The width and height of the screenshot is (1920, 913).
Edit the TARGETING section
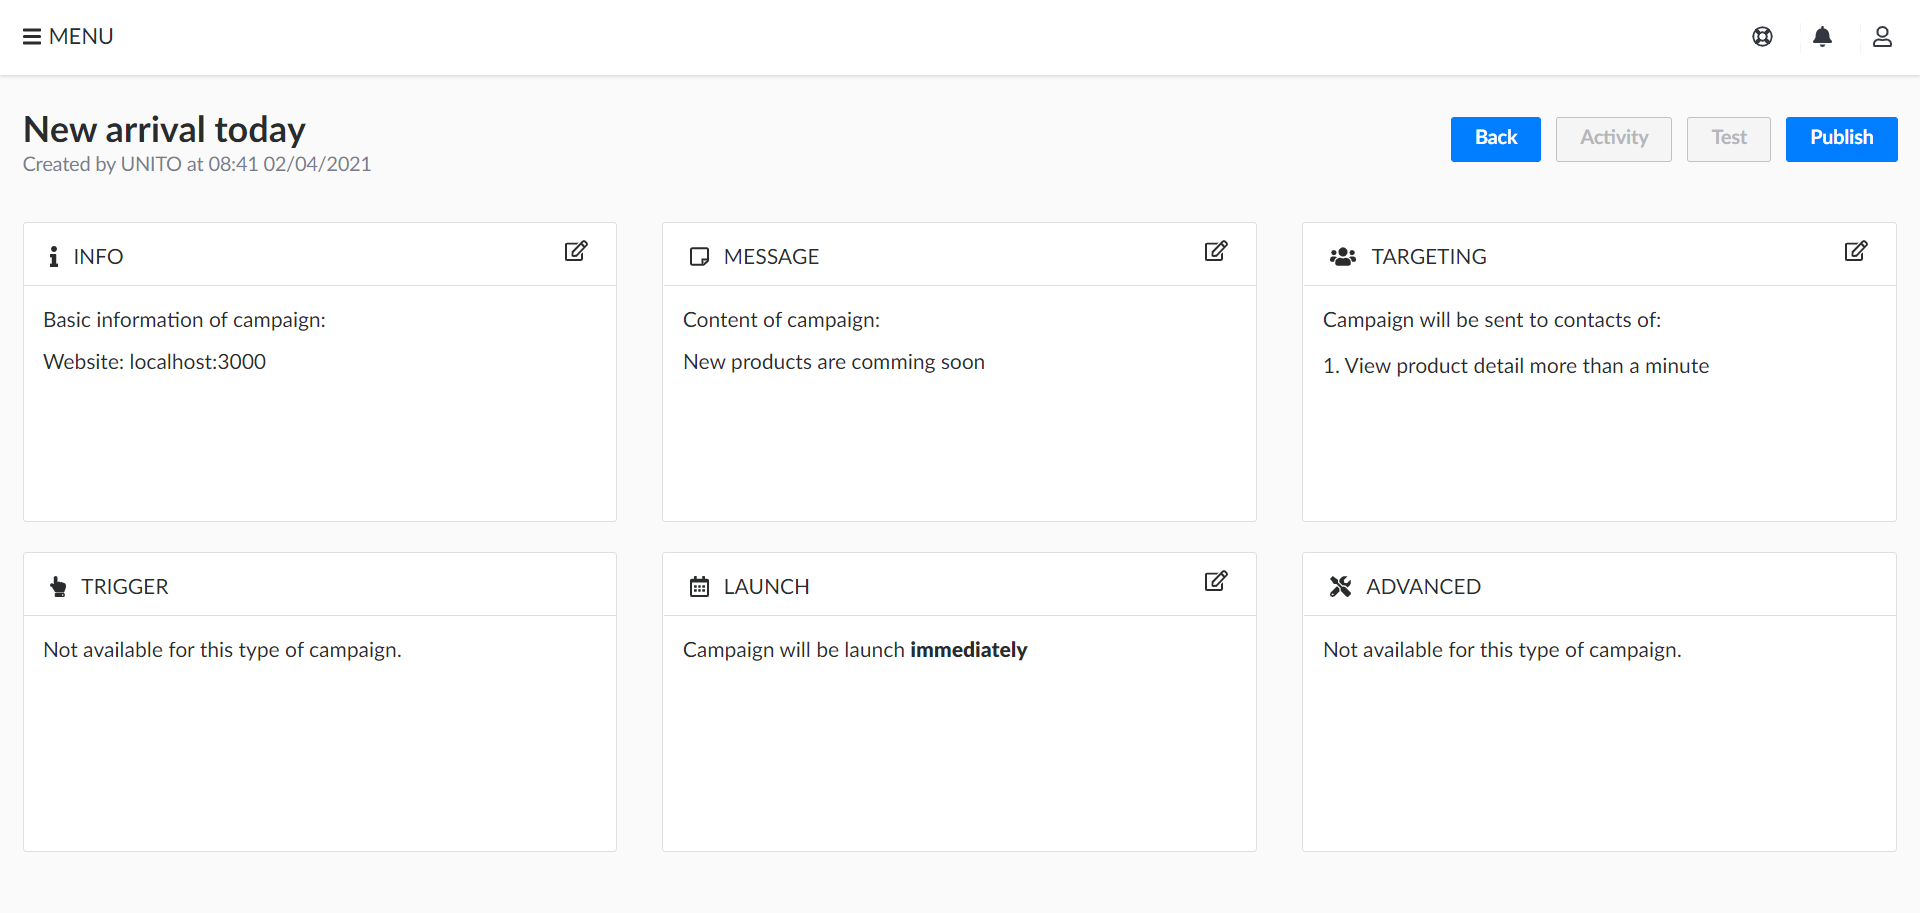[x=1856, y=251]
